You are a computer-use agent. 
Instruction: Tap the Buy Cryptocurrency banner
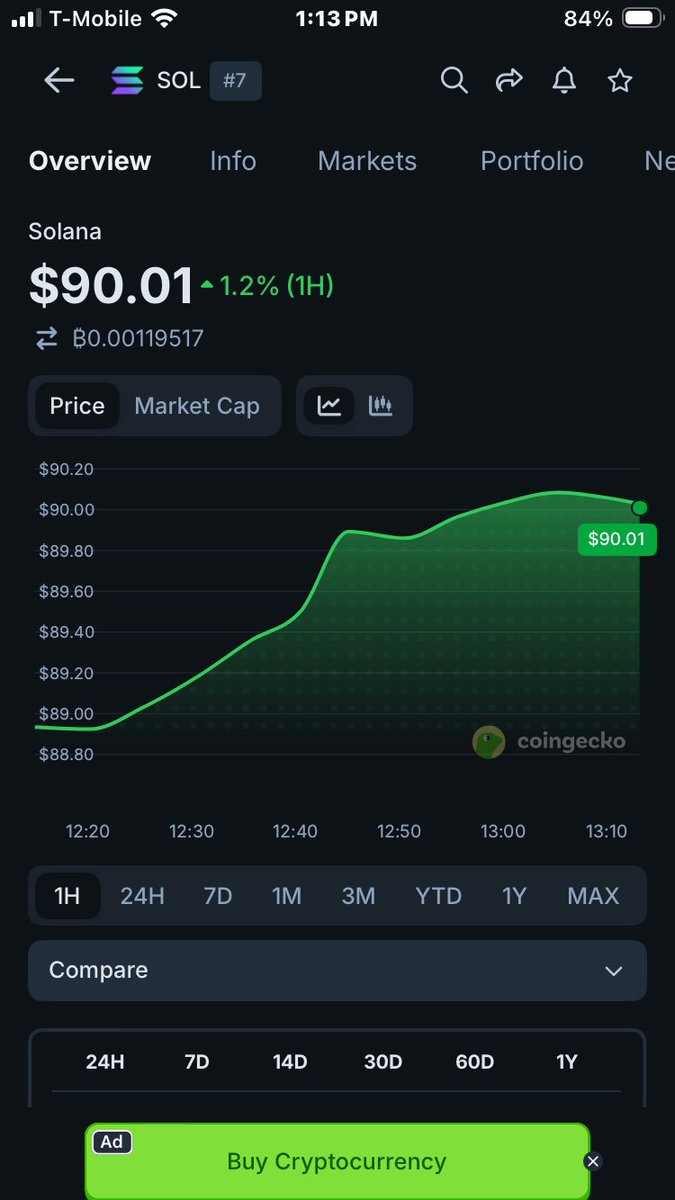[x=336, y=1161]
